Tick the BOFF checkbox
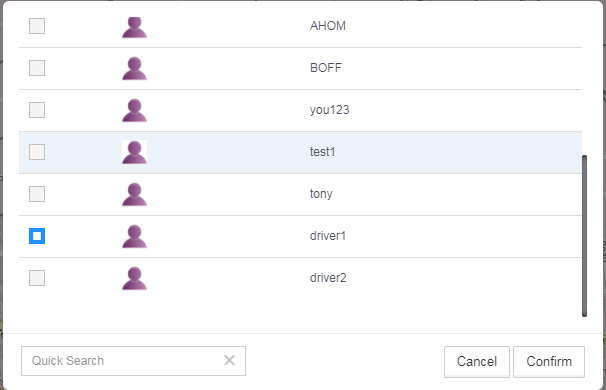This screenshot has height=390, width=606. [37, 68]
